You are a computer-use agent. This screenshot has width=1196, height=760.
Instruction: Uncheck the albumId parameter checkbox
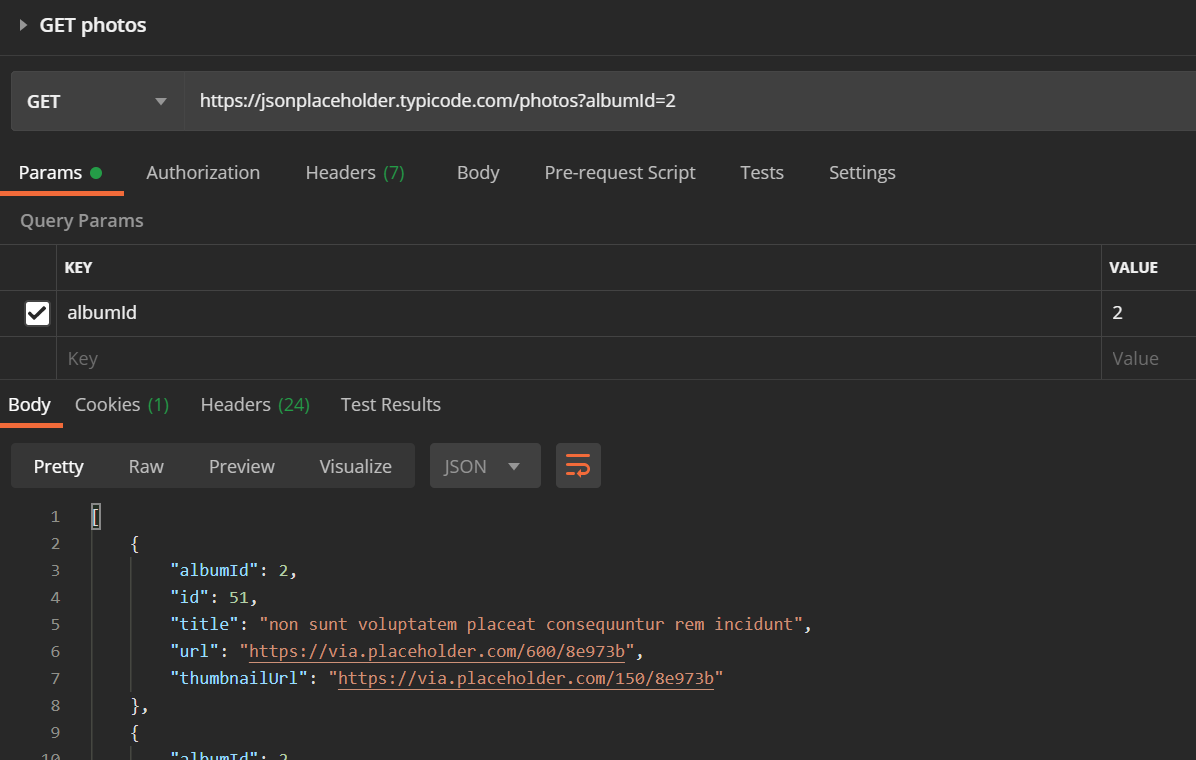37,314
